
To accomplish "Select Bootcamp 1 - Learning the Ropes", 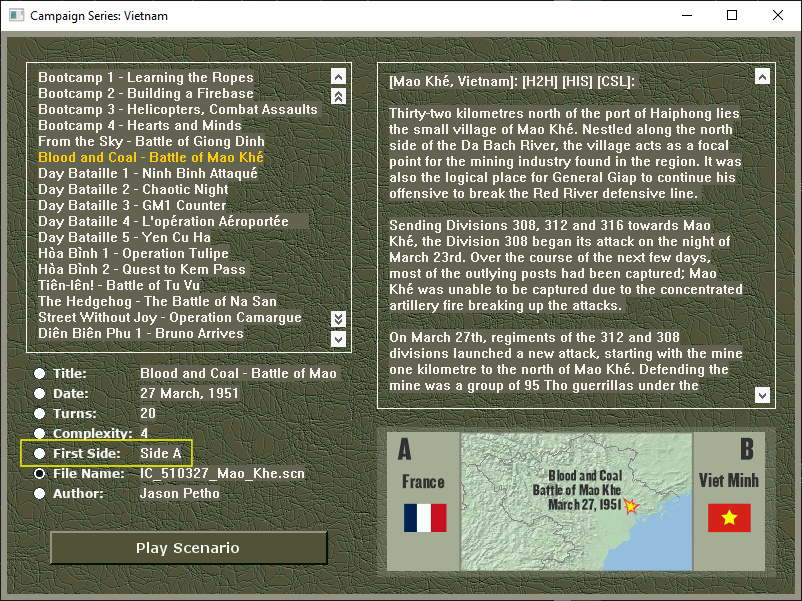I will click(x=146, y=77).
